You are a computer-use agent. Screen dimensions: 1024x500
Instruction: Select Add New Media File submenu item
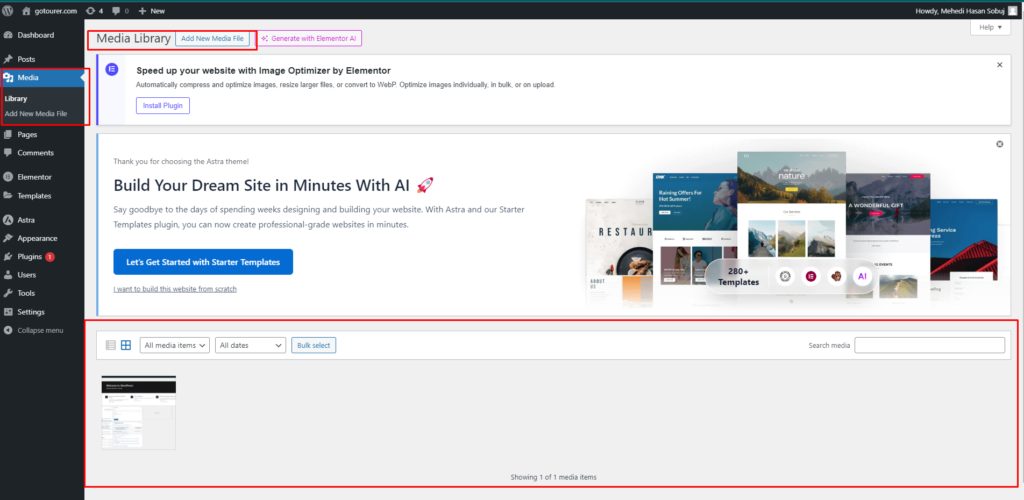coord(36,114)
